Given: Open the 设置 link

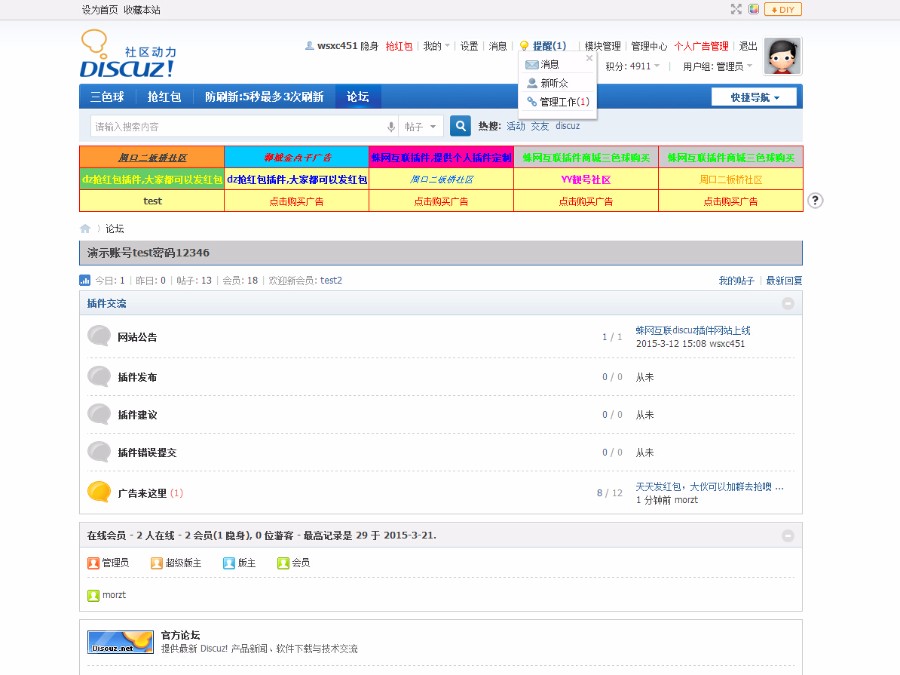Looking at the screenshot, I should [469, 46].
